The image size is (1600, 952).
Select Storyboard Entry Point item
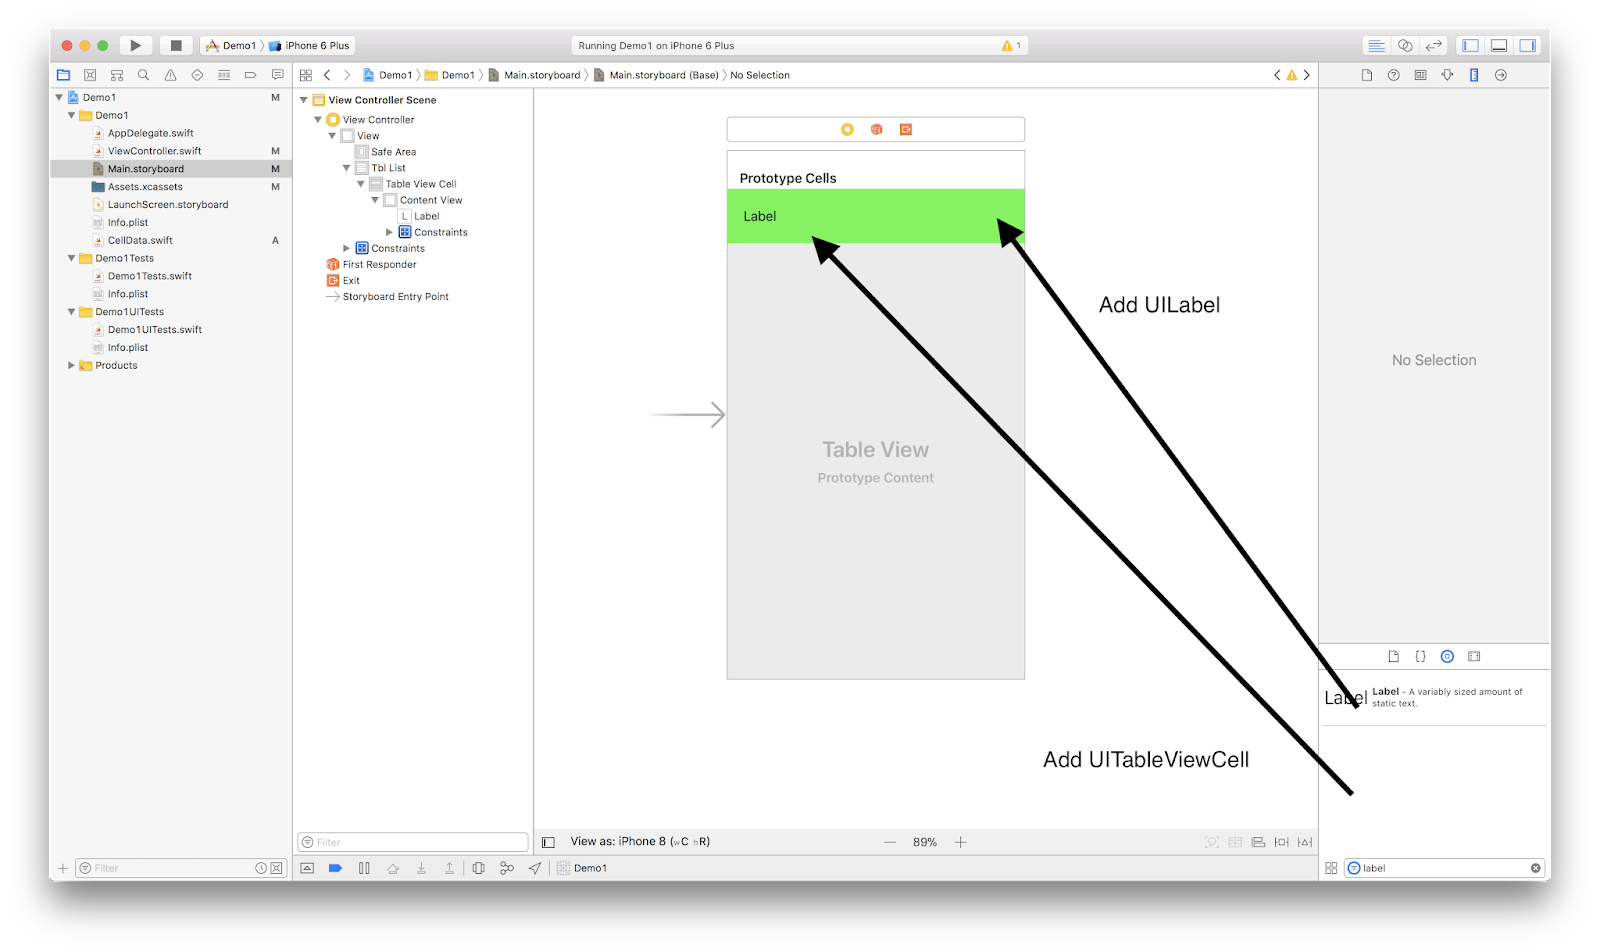395,297
